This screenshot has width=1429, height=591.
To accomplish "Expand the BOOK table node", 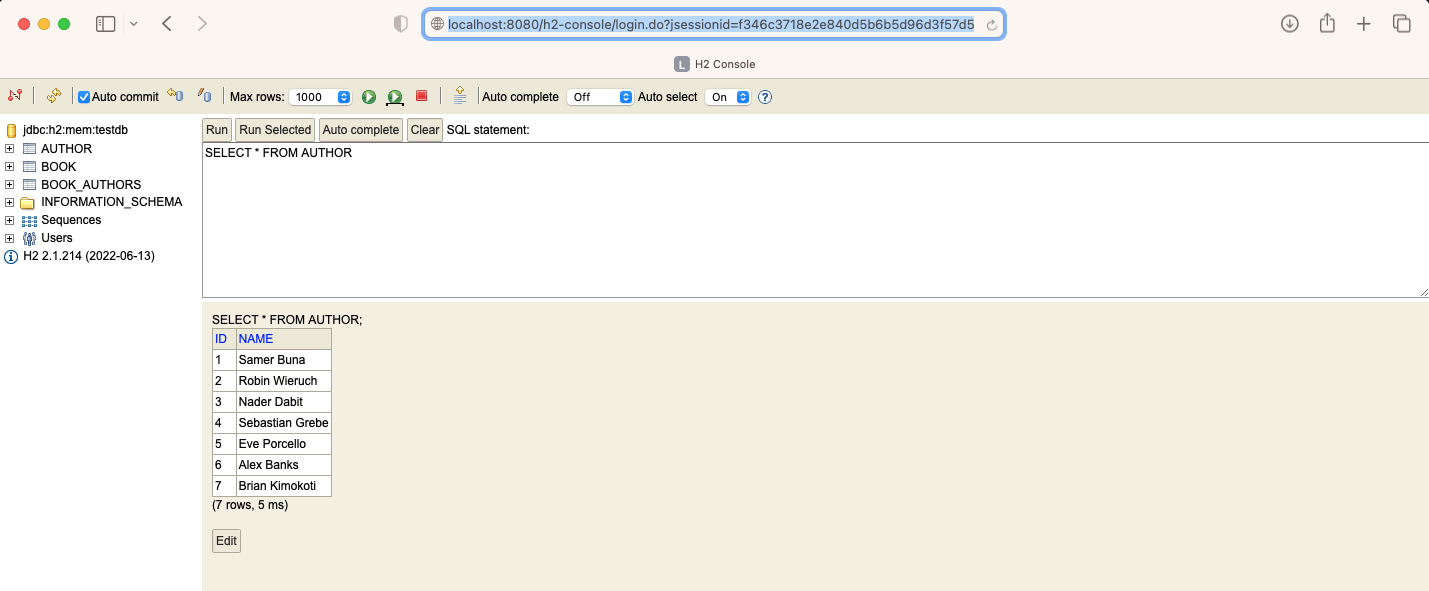I will (x=10, y=167).
